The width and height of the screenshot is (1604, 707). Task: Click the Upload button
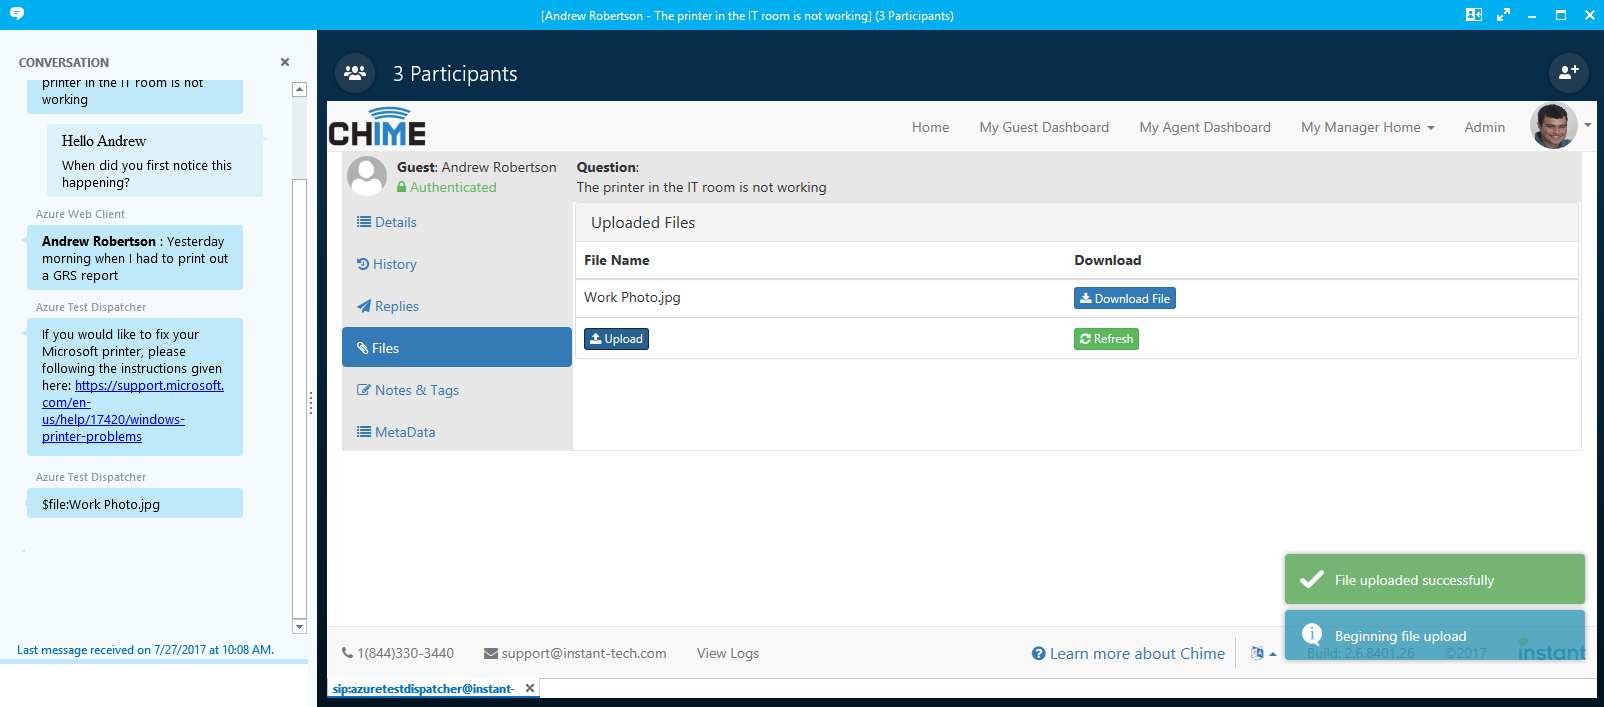coord(616,339)
